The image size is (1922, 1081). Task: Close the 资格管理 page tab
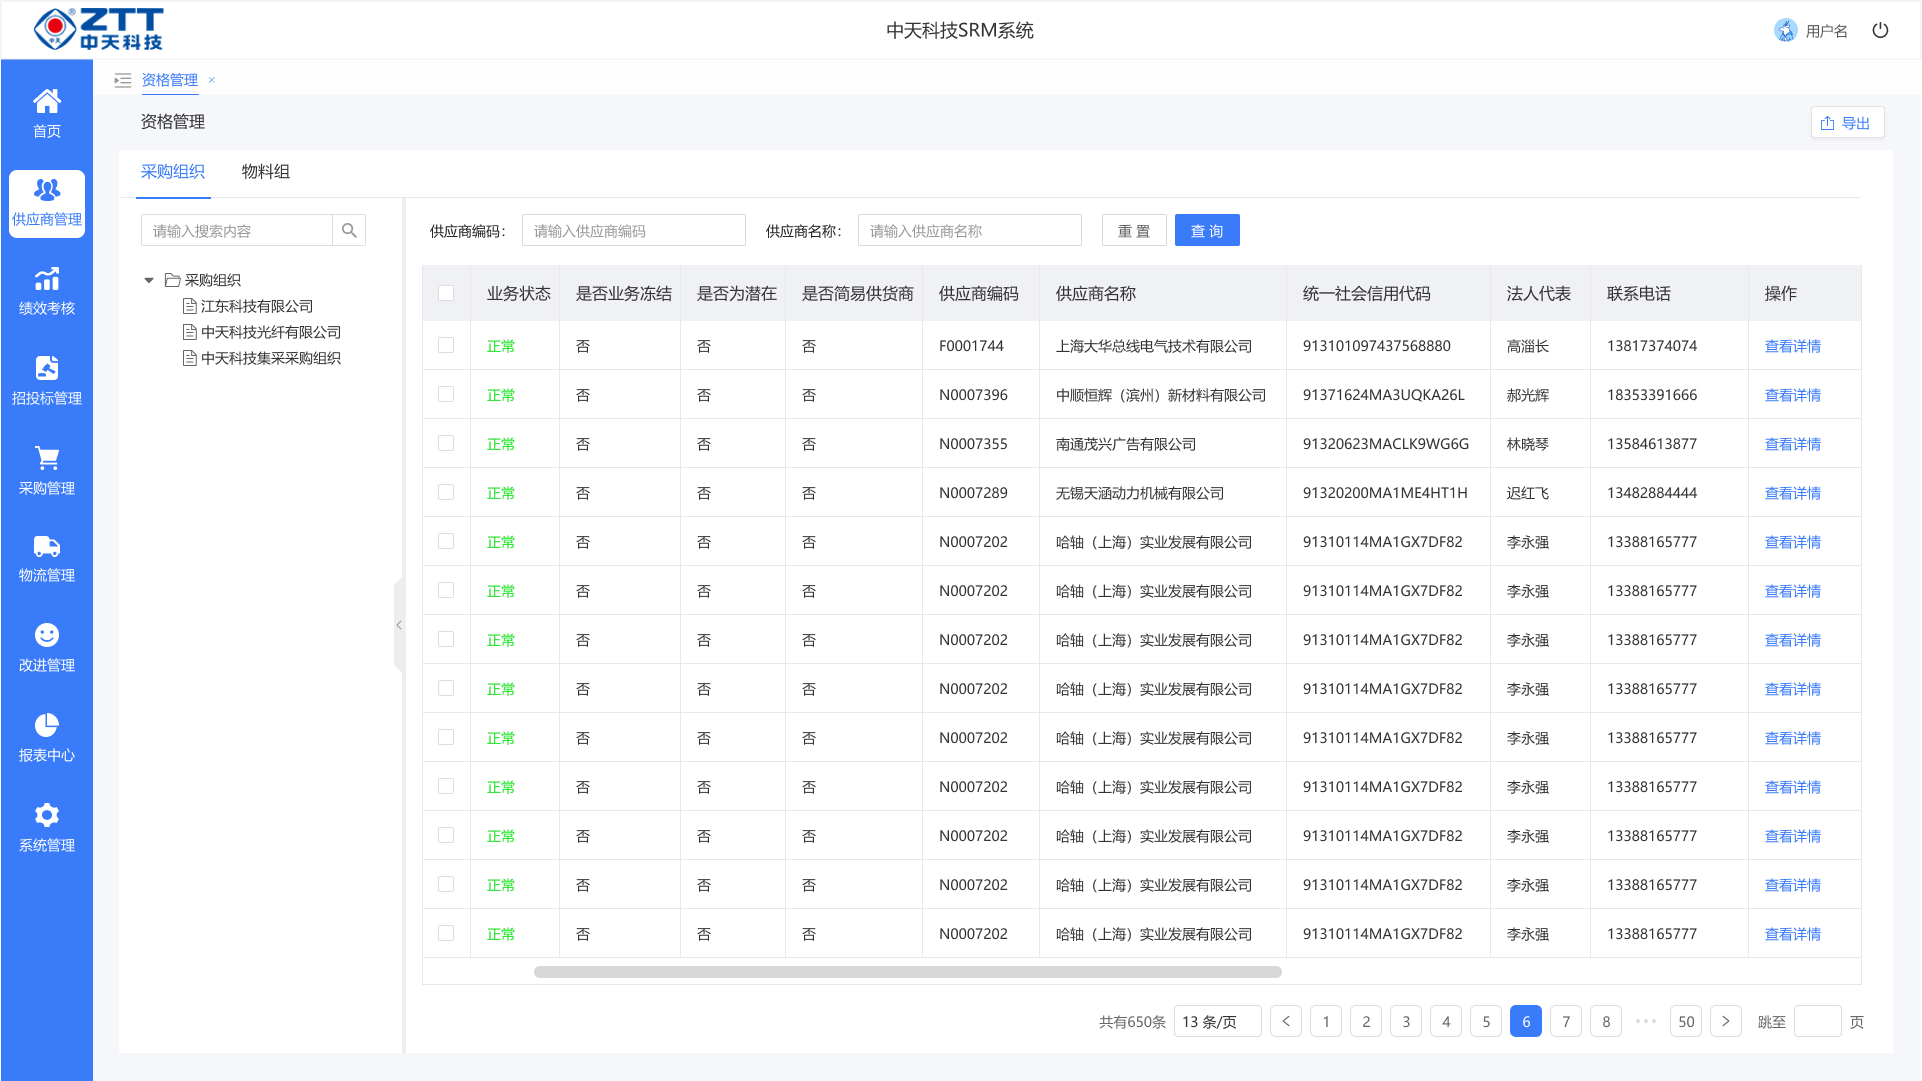(212, 80)
